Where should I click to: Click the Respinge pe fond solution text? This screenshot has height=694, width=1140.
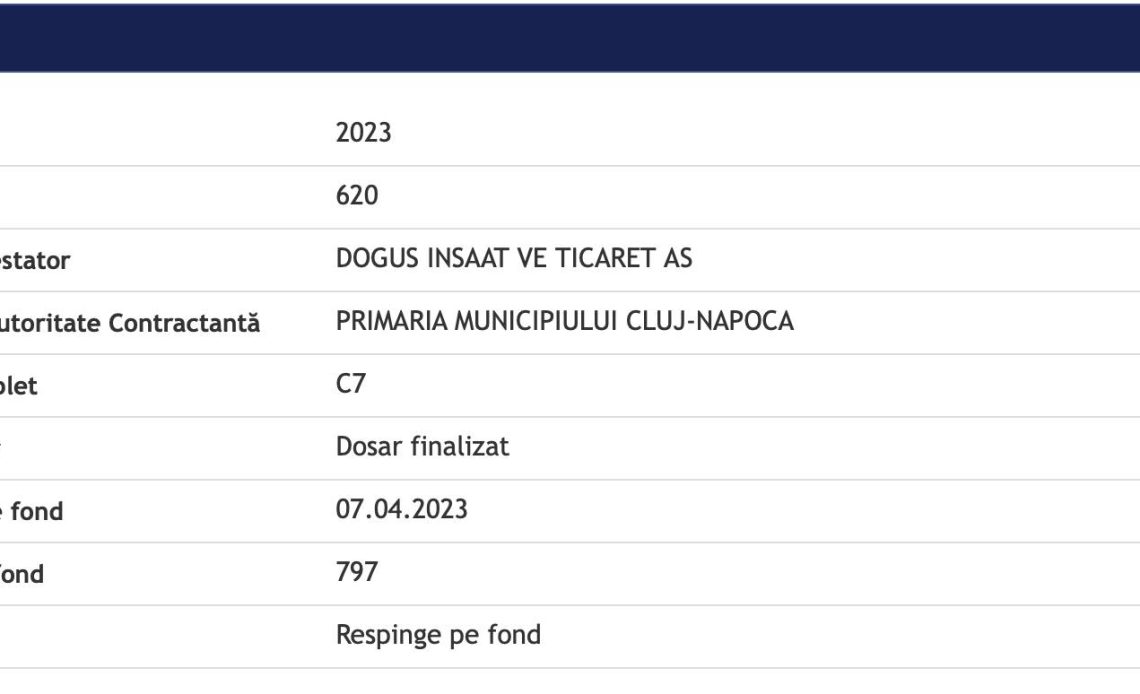[438, 635]
